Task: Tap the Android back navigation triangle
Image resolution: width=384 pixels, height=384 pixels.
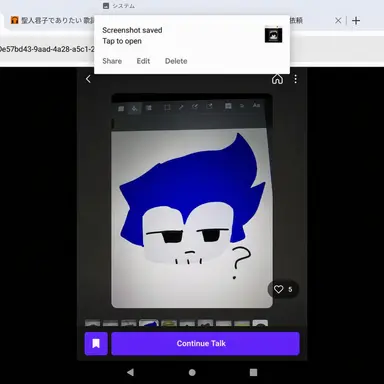Action: 130,372
